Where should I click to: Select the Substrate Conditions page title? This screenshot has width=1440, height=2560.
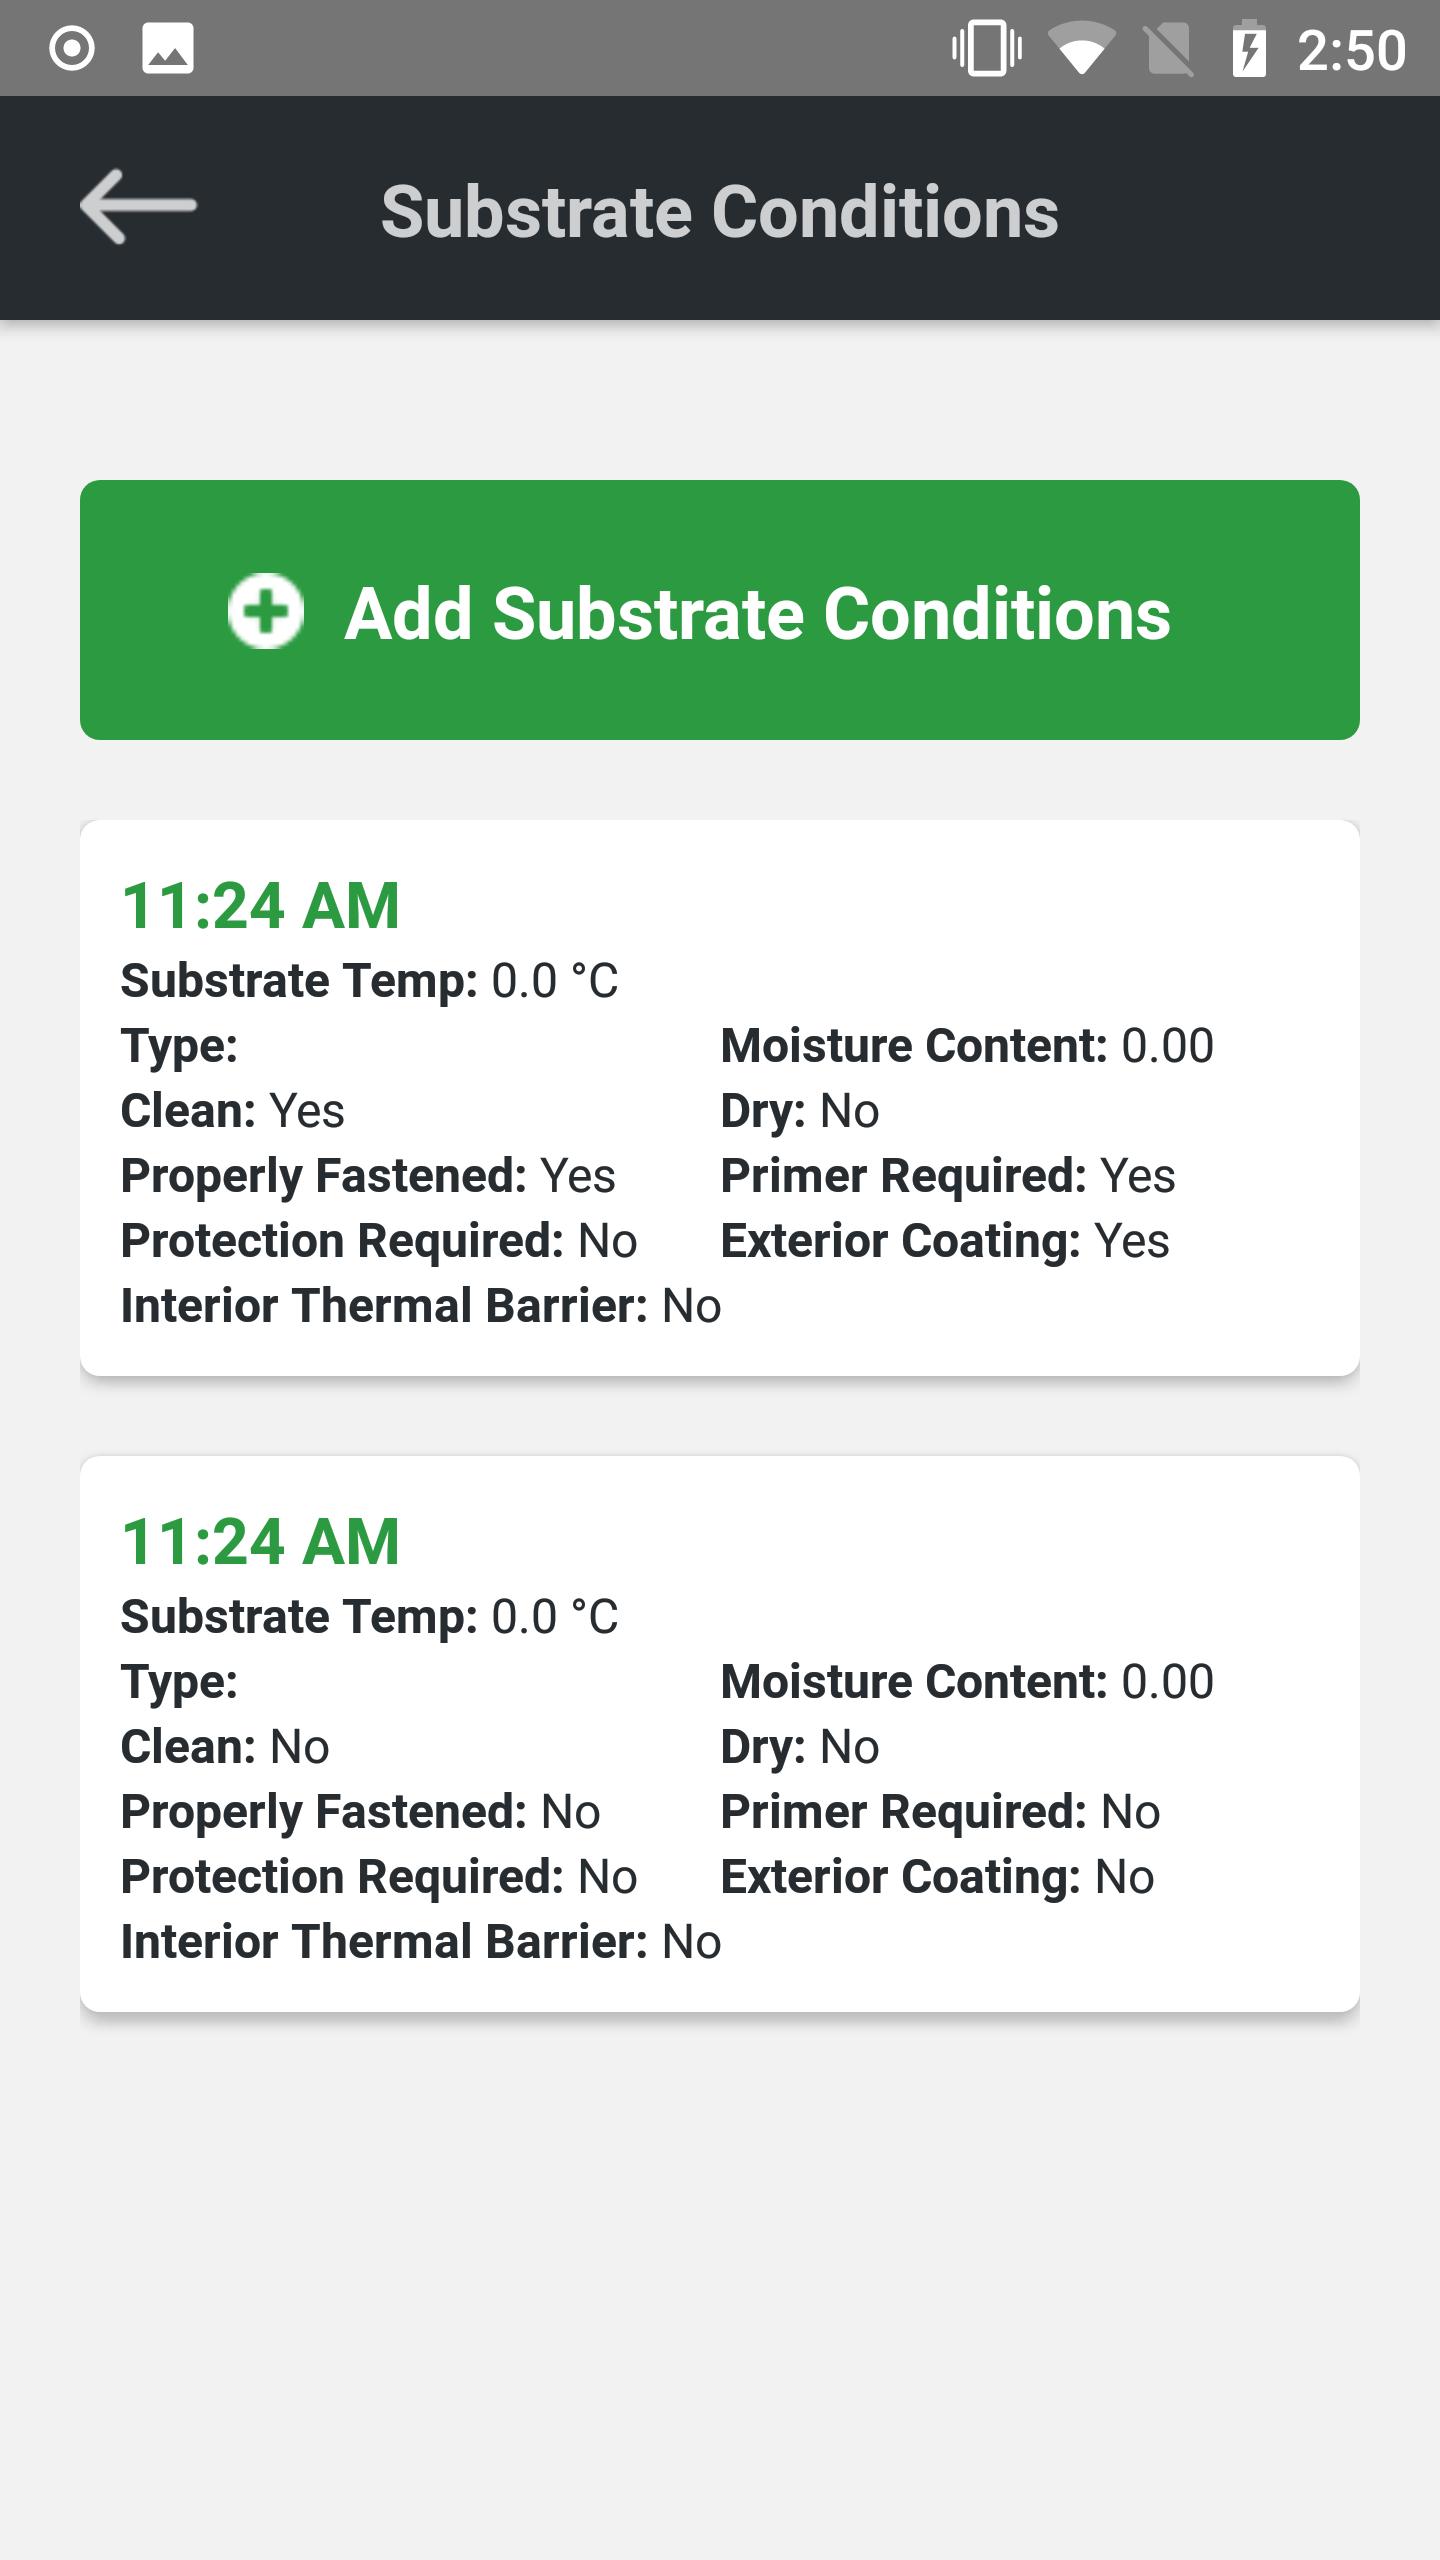click(720, 212)
